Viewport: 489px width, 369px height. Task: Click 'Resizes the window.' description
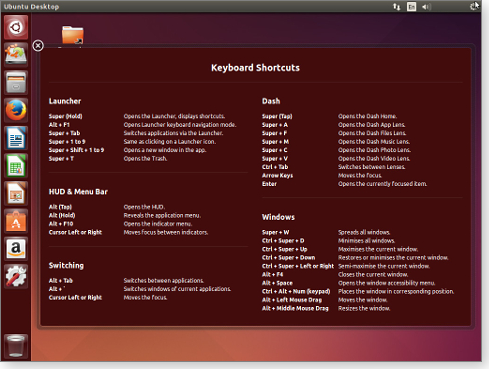pyautogui.click(x=364, y=308)
